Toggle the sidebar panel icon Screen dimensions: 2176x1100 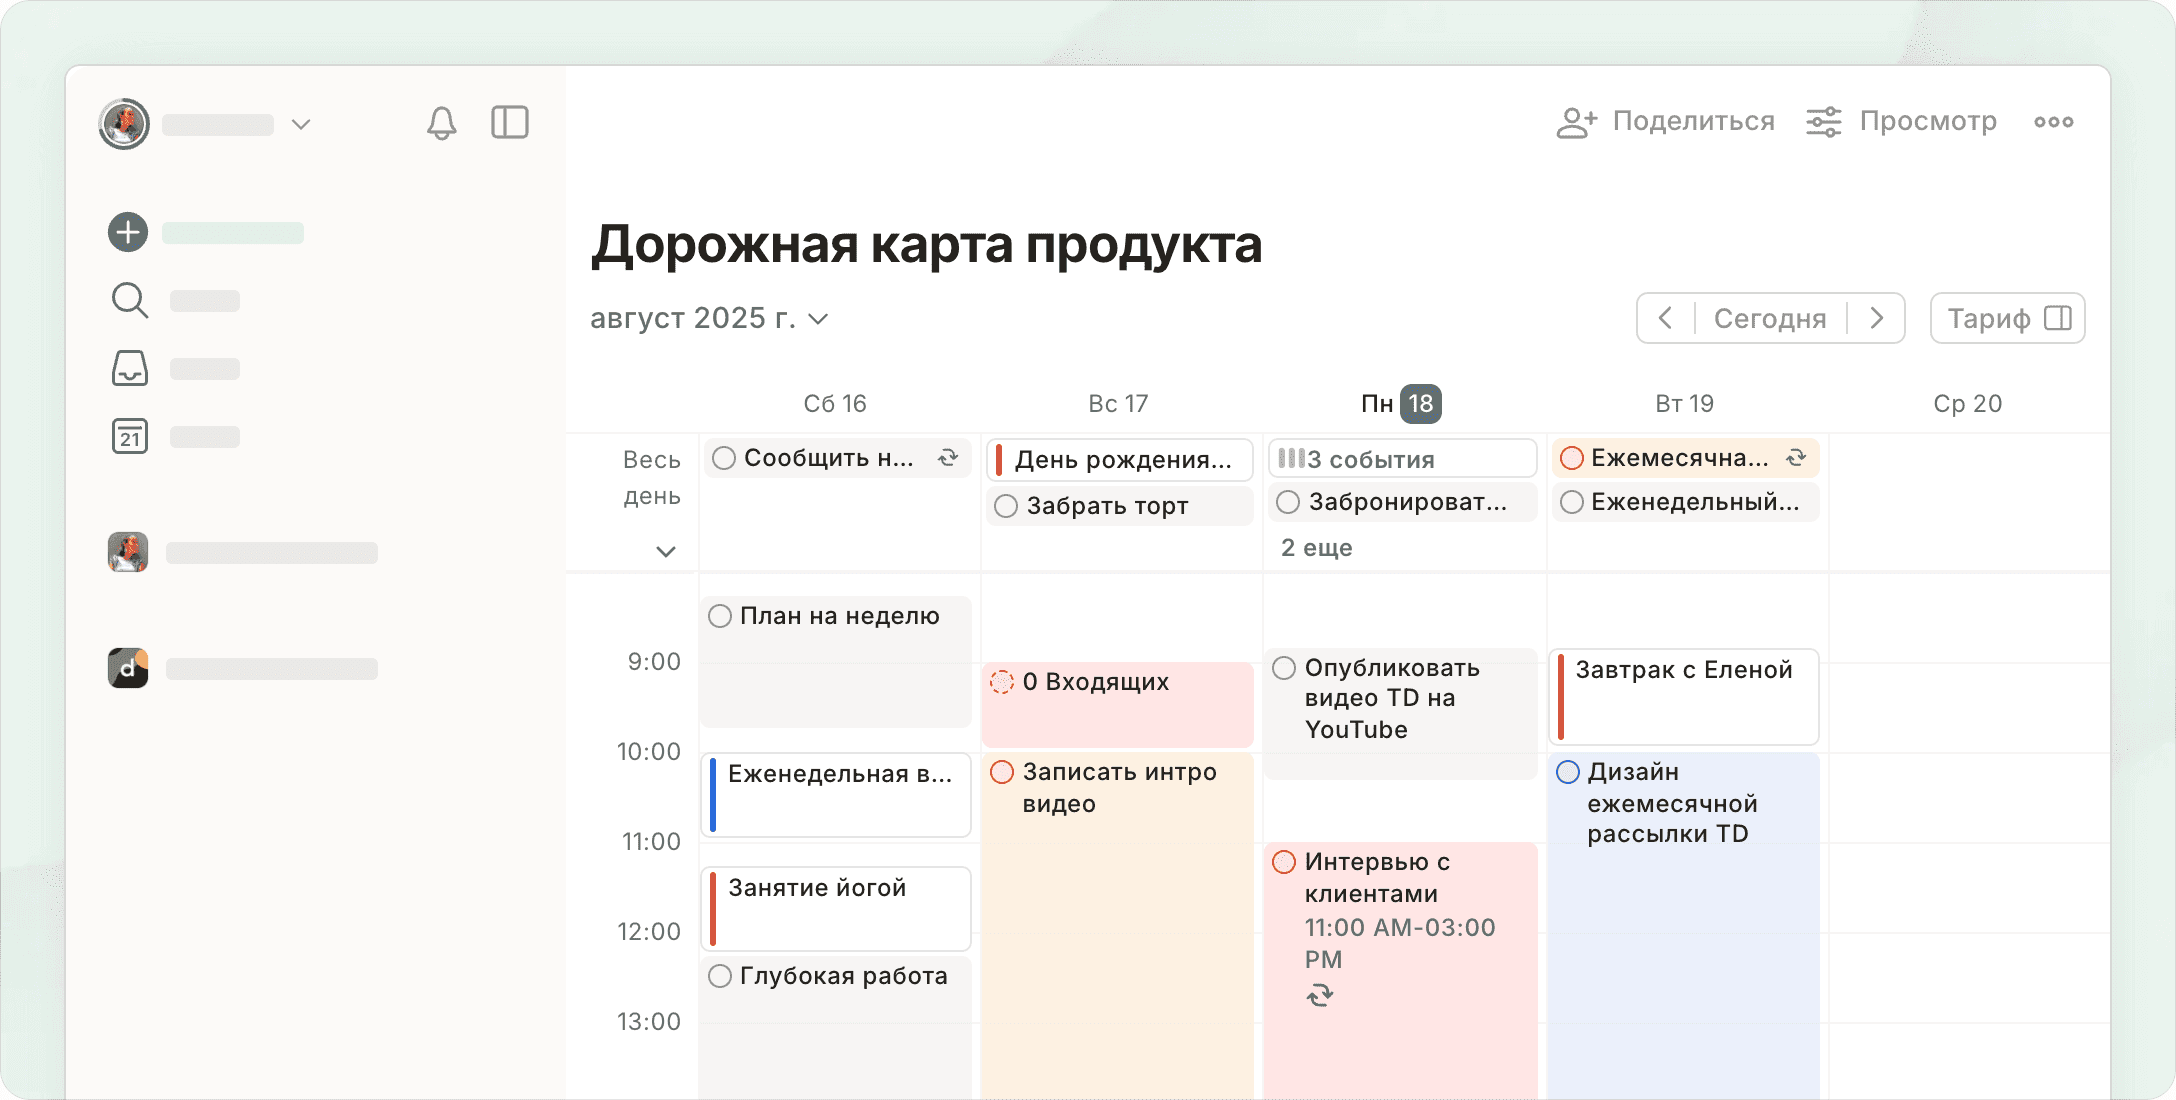pyautogui.click(x=509, y=123)
